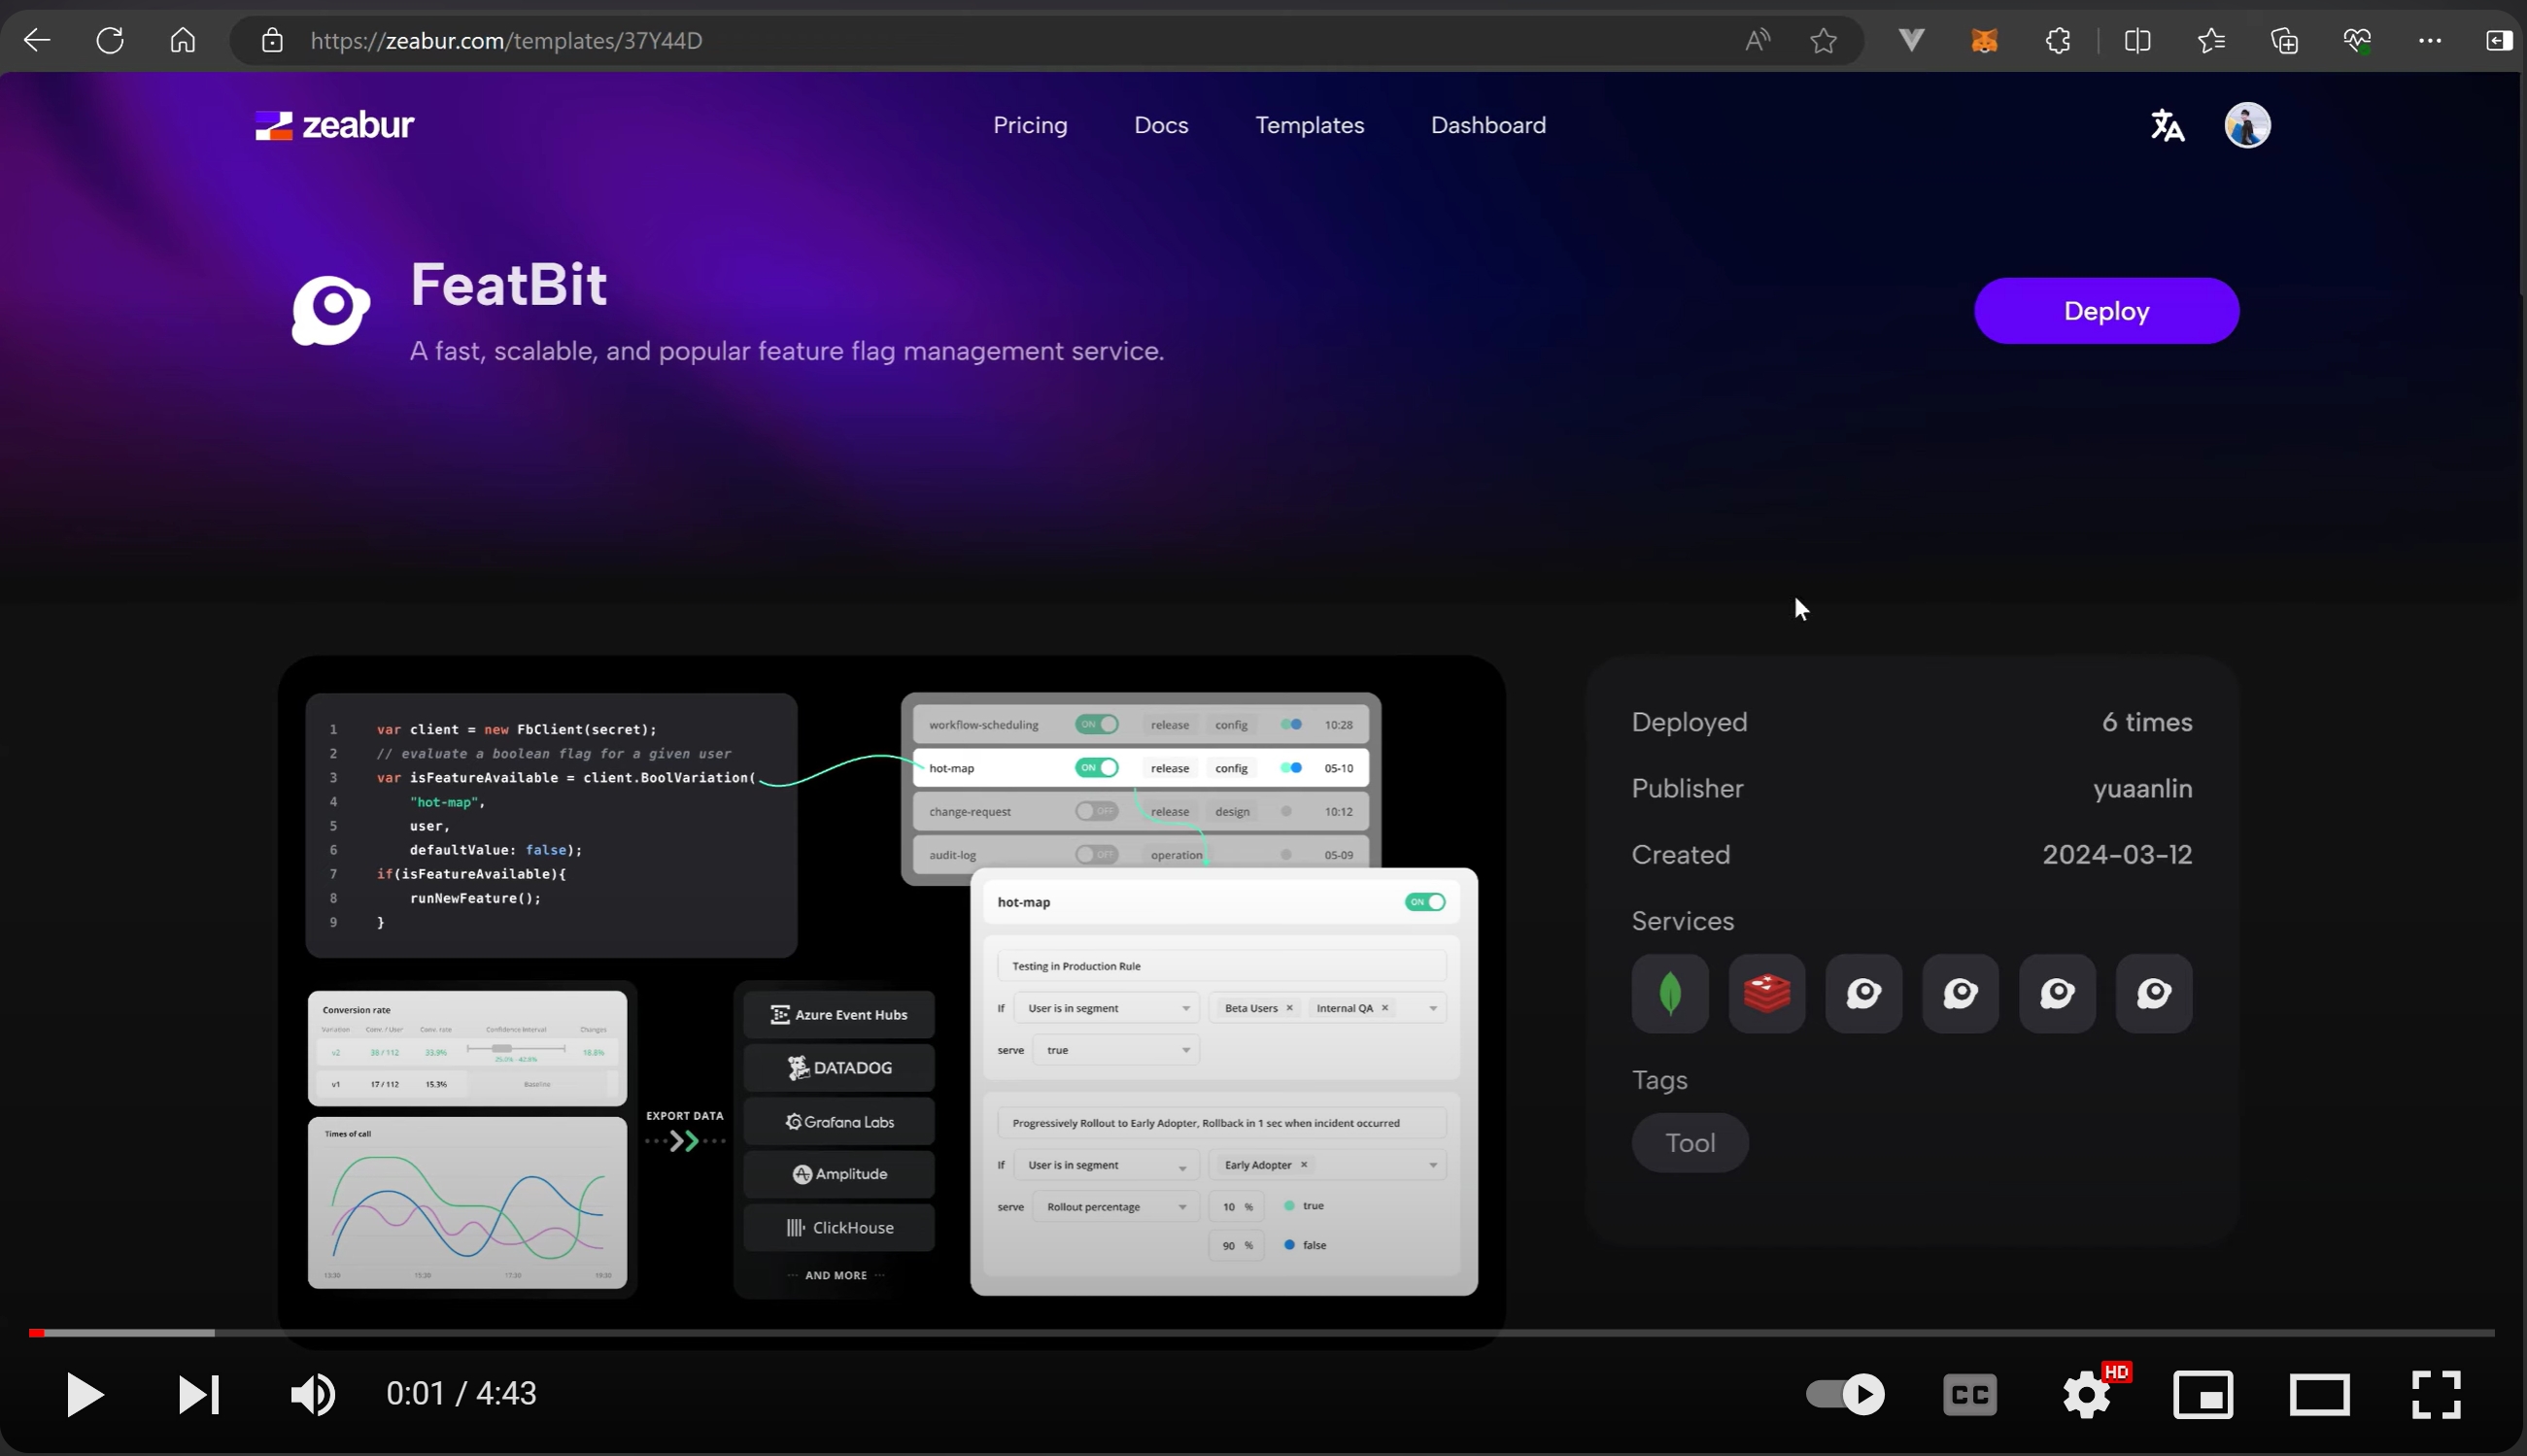The height and width of the screenshot is (1456, 2527).
Task: Open the Extensions puzzle icon
Action: coord(2058,40)
